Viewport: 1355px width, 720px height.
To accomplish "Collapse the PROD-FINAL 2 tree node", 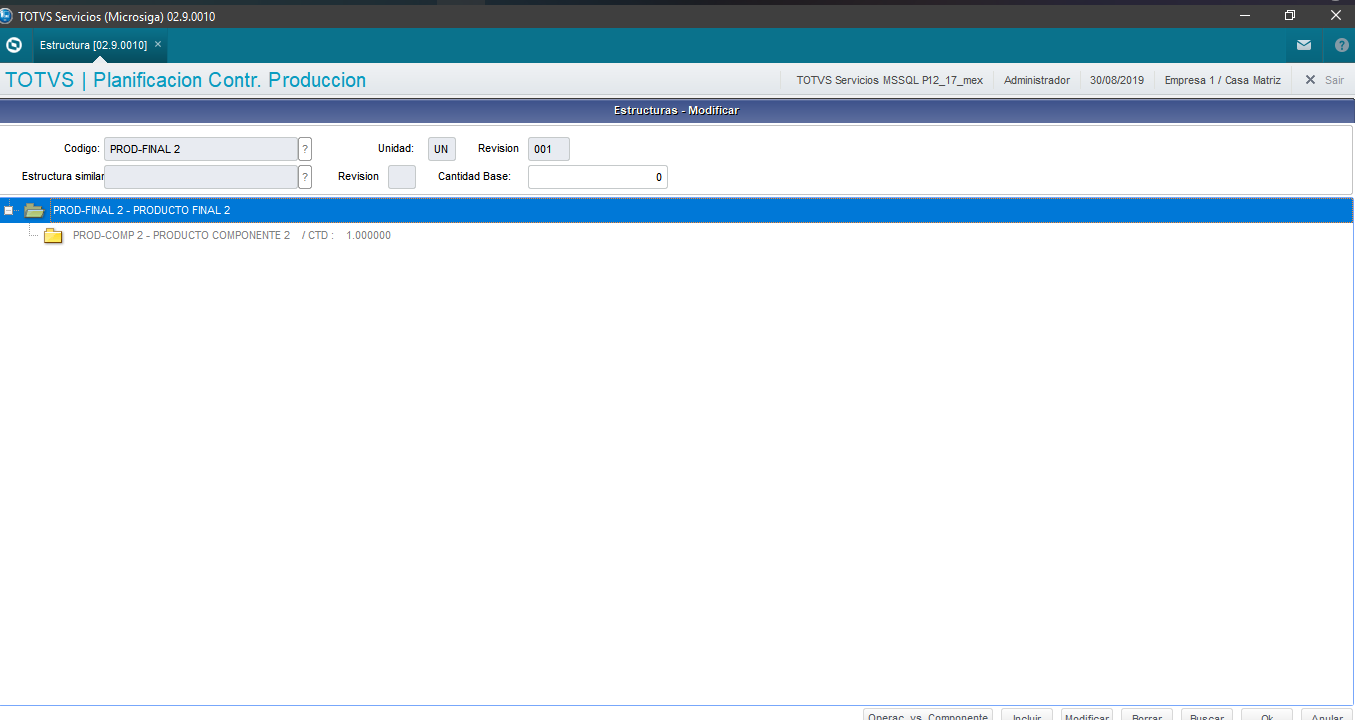I will click(9, 210).
